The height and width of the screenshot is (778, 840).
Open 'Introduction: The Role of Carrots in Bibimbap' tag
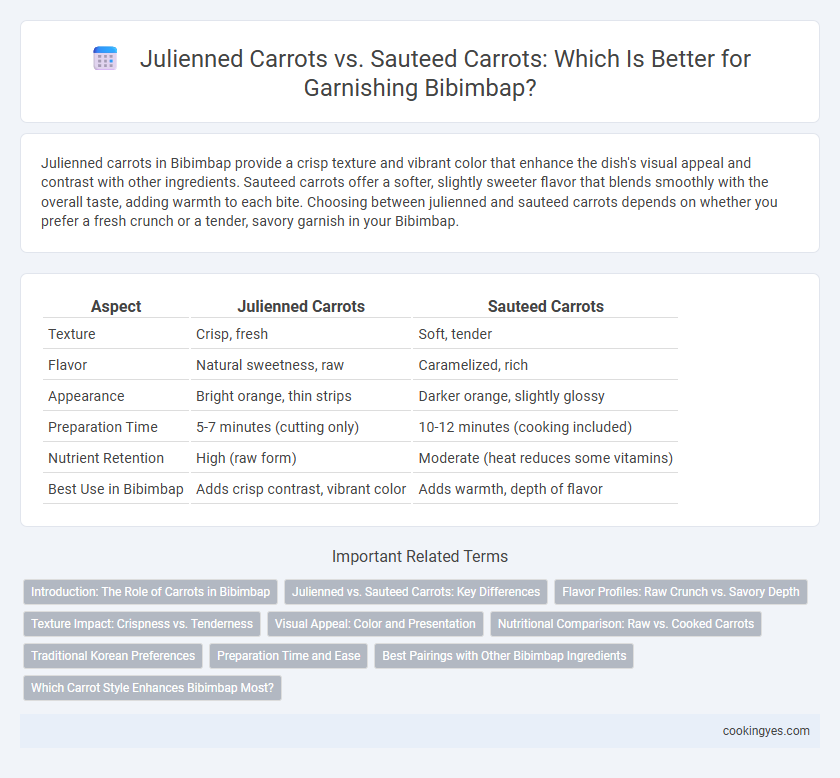[151, 592]
